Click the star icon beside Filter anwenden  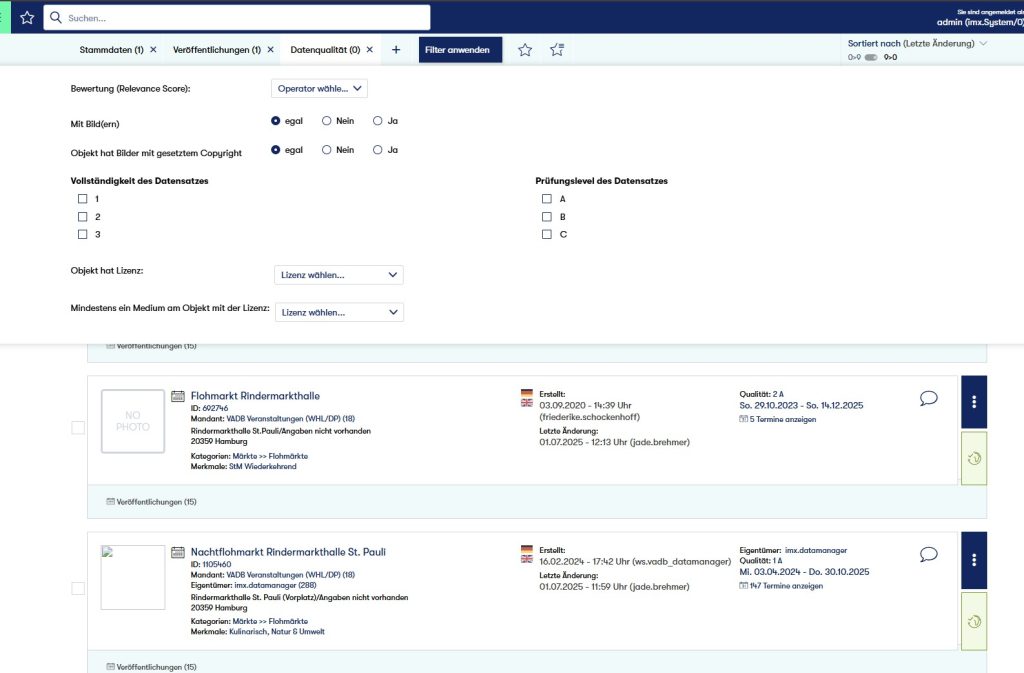(525, 50)
